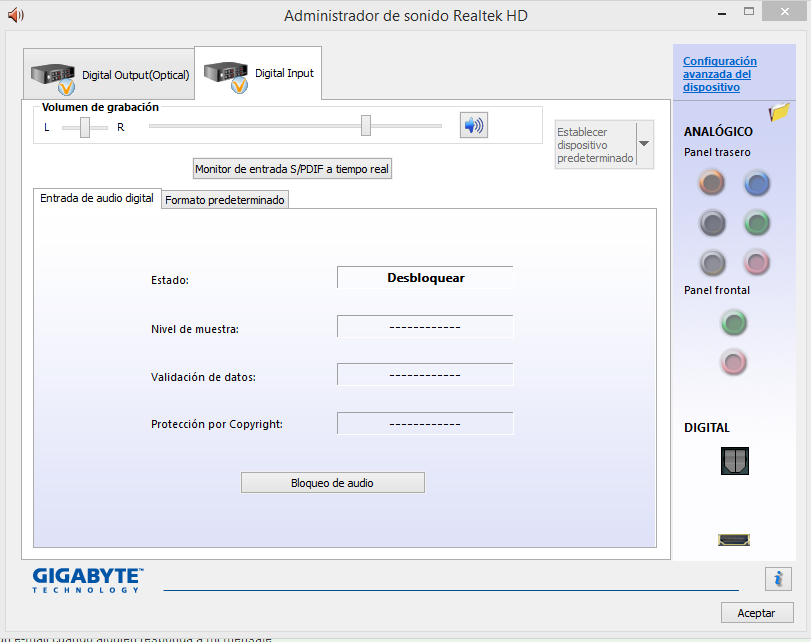Click the pink rear panel audio jack

[757, 262]
